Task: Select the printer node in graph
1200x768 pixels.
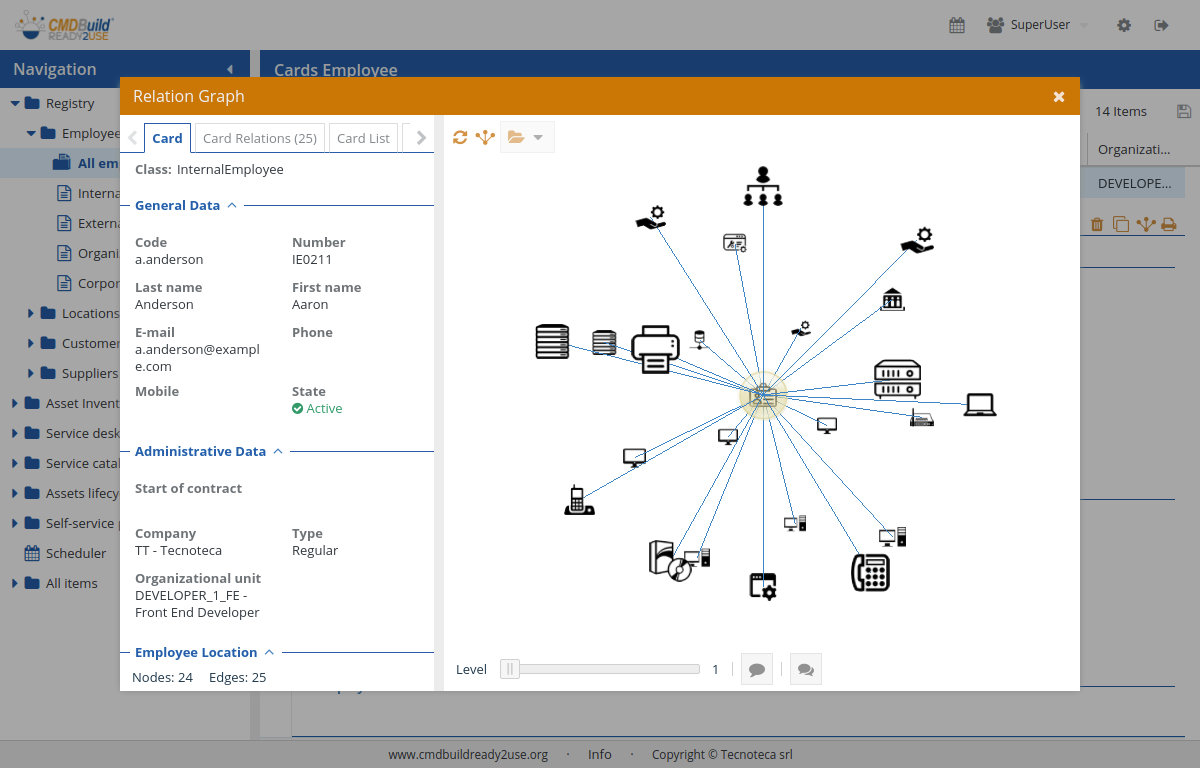Action: tap(655, 350)
